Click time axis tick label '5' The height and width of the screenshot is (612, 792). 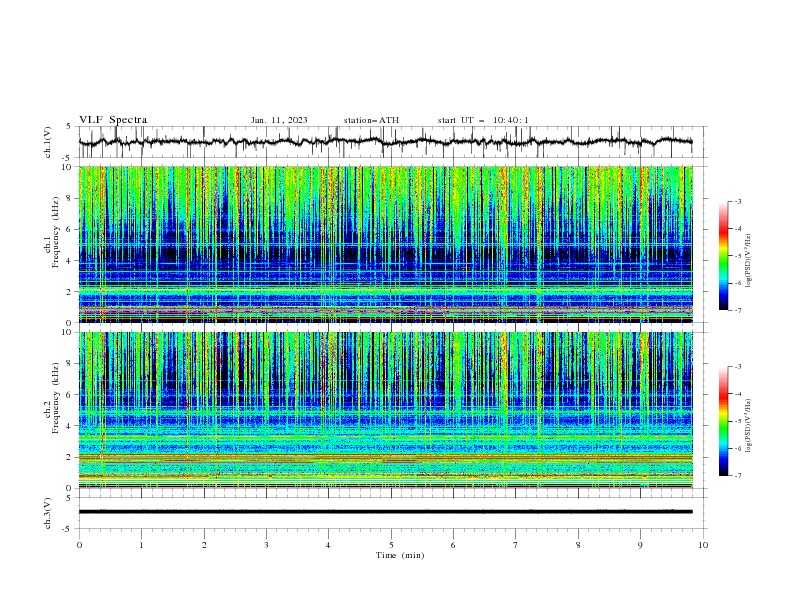pos(391,545)
